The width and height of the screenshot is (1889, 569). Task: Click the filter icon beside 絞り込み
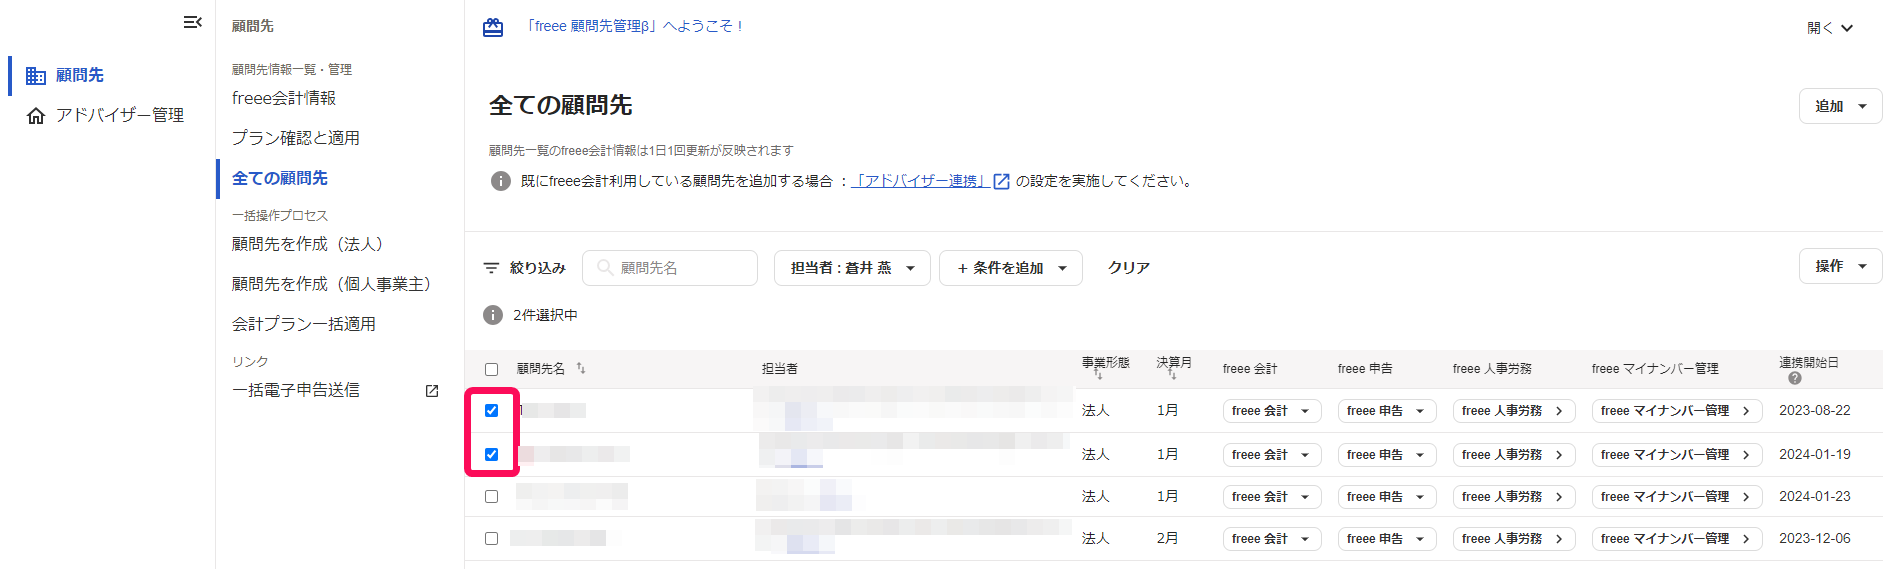click(x=491, y=268)
